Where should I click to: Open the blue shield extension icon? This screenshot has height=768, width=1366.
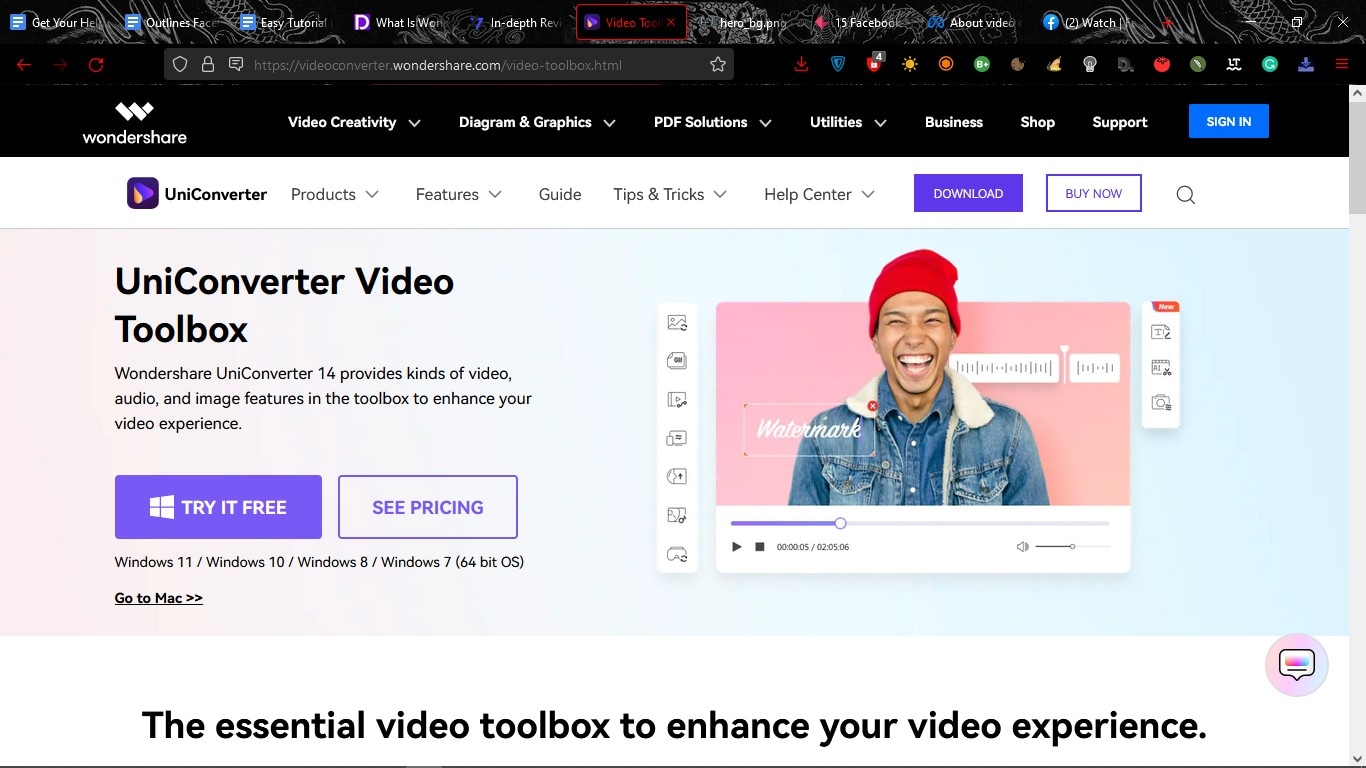838,65
